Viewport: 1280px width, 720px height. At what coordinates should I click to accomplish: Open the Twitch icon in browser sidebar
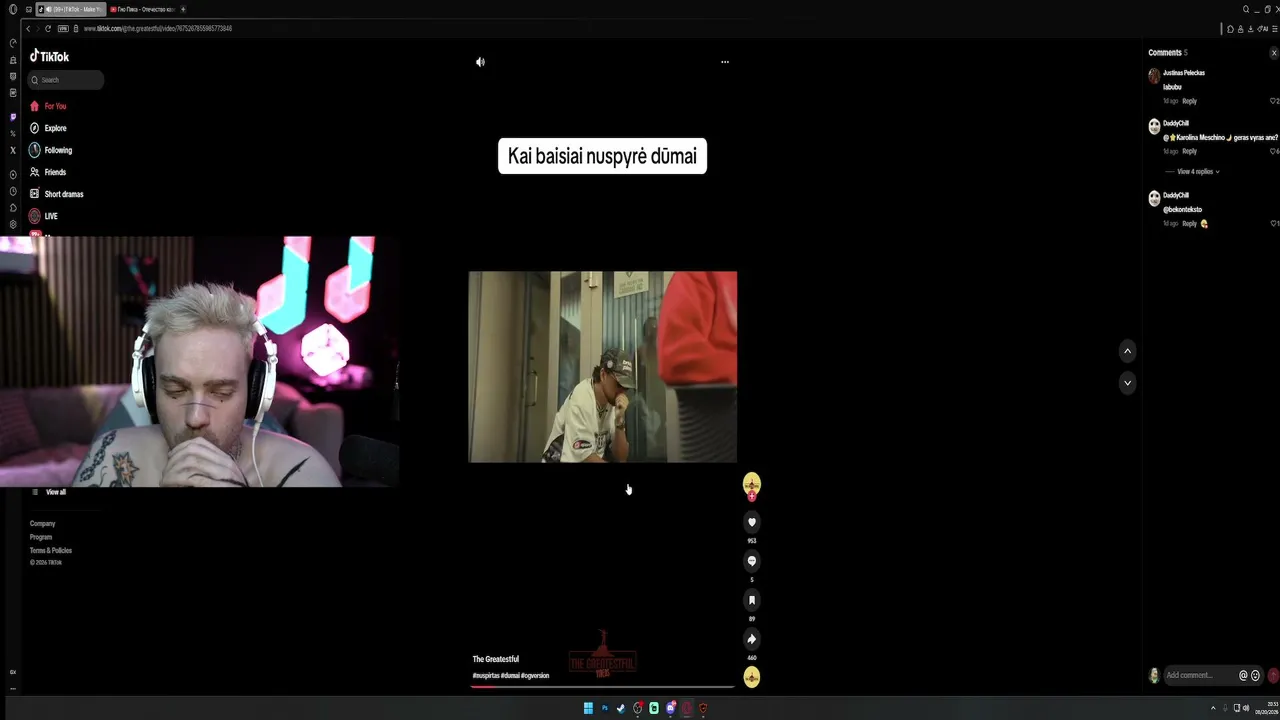click(13, 117)
